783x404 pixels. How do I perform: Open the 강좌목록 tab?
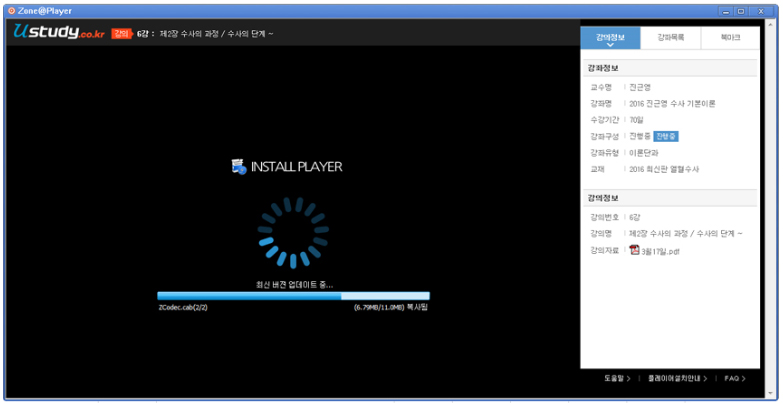click(670, 37)
